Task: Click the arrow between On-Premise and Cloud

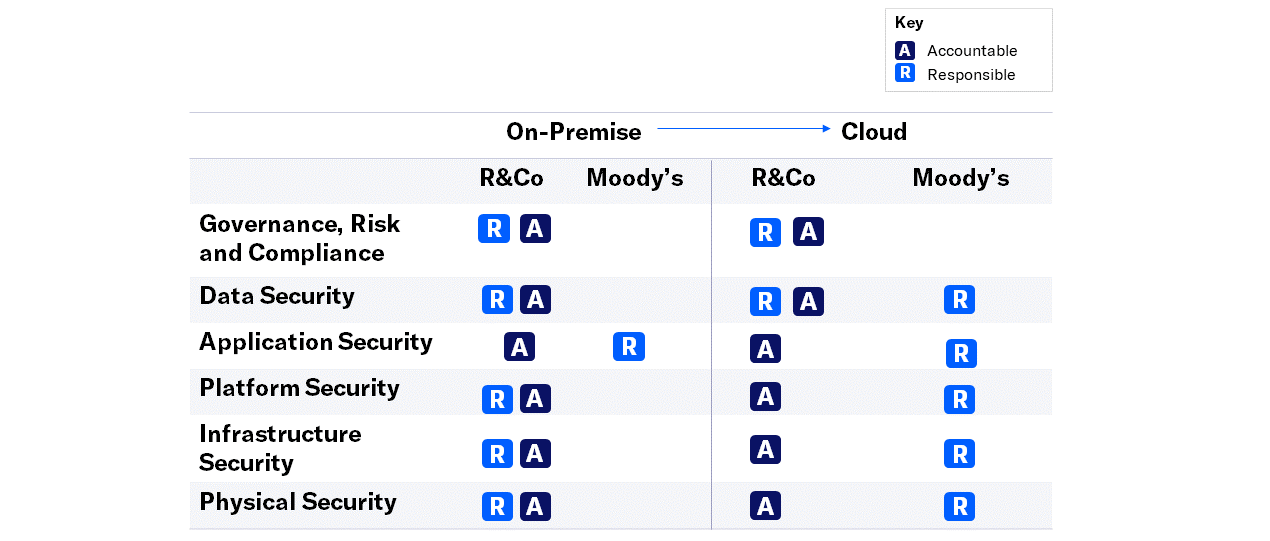Action: coord(742,128)
